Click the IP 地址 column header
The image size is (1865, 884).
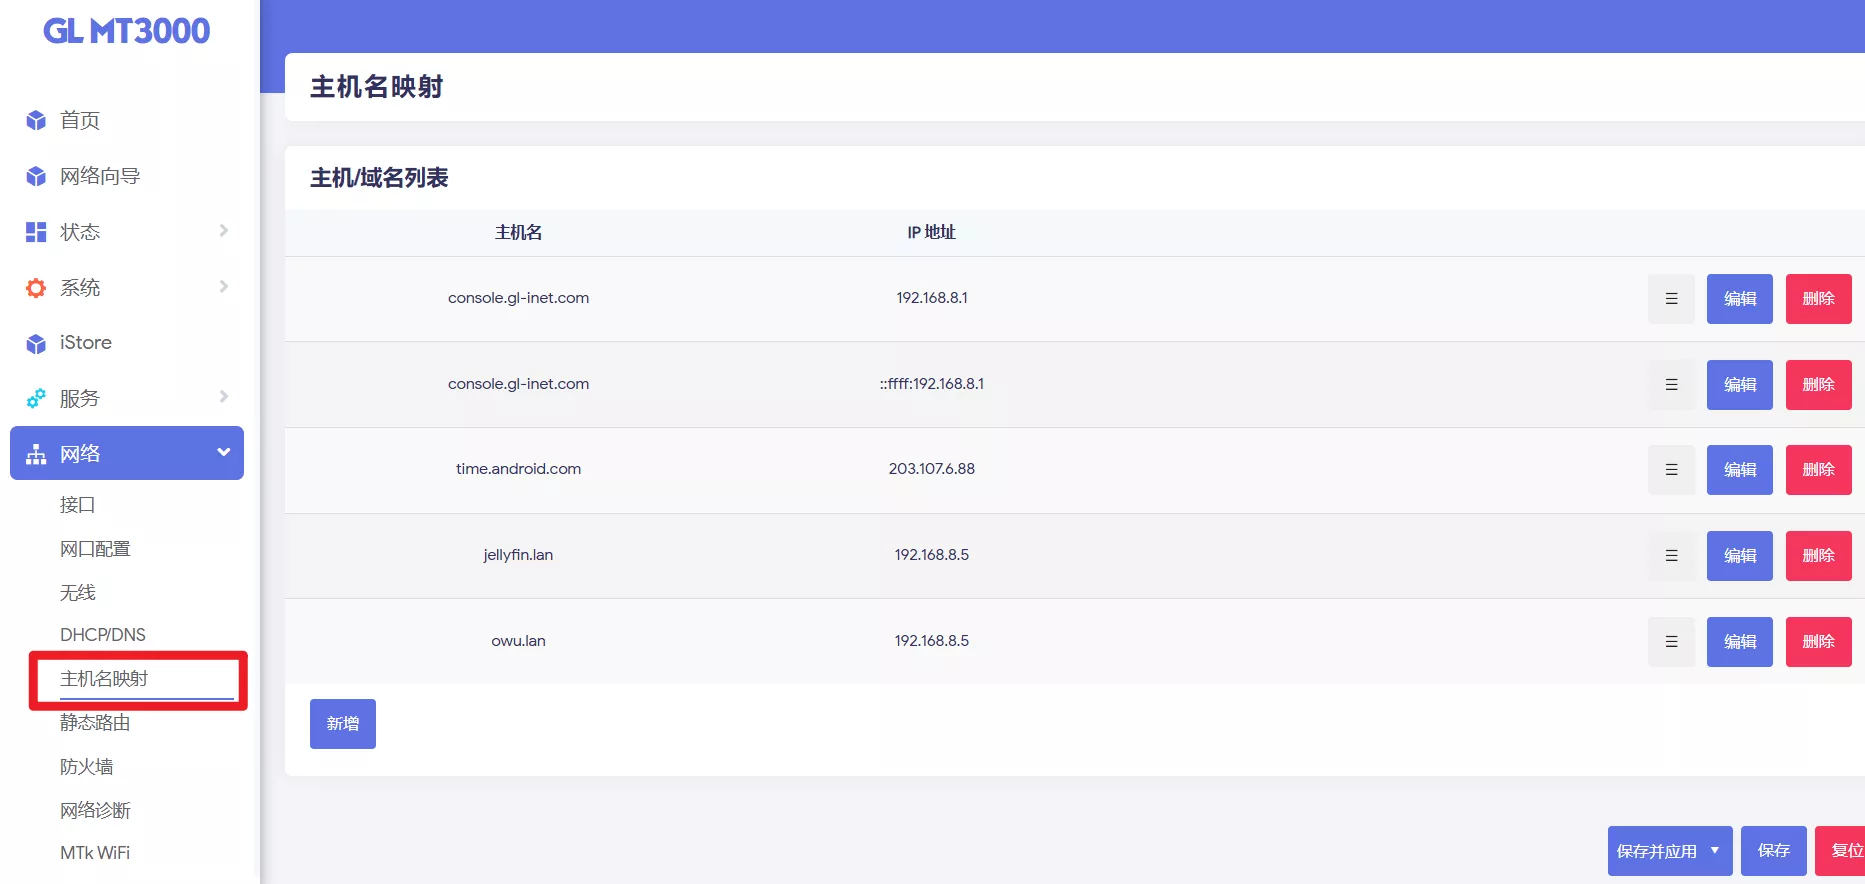(x=931, y=232)
